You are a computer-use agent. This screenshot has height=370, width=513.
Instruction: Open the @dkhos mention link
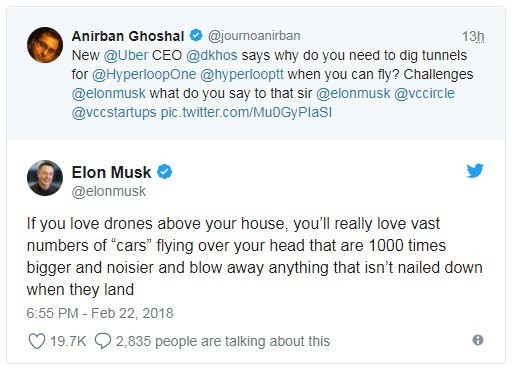point(212,55)
